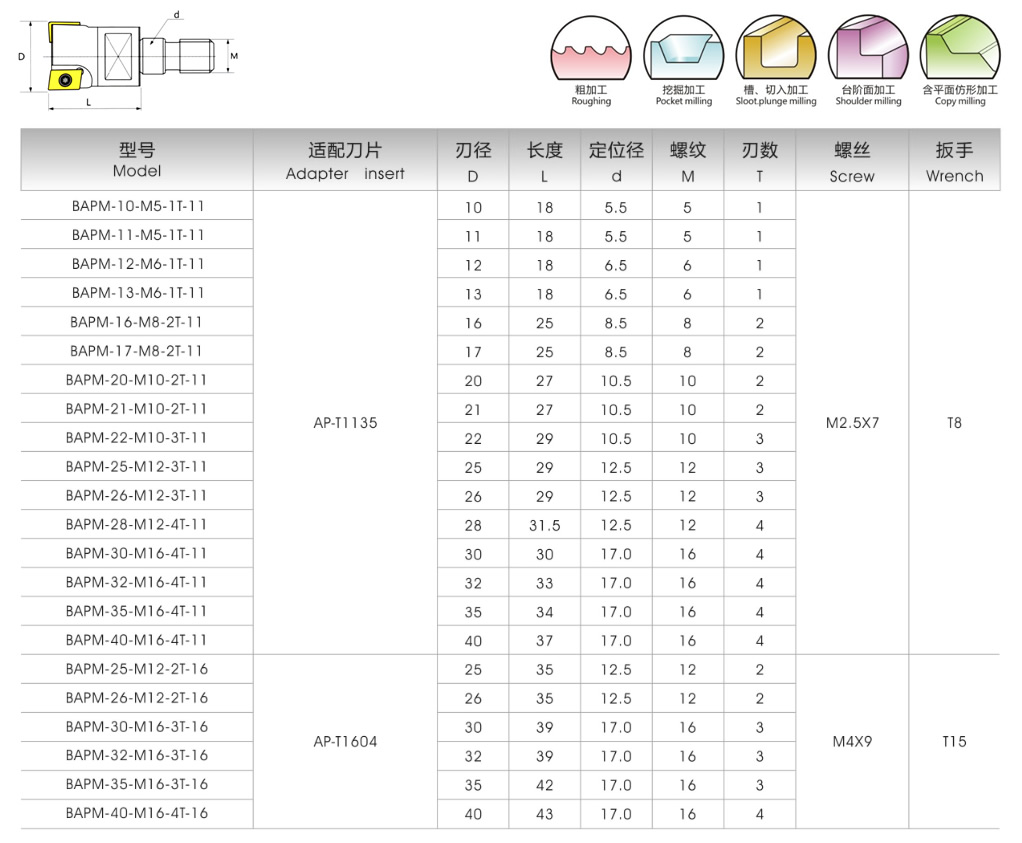Viewport: 1022px width, 843px height.
Task: Select model BAPM-30-M16-3T-16
Action: pyautogui.click(x=137, y=726)
